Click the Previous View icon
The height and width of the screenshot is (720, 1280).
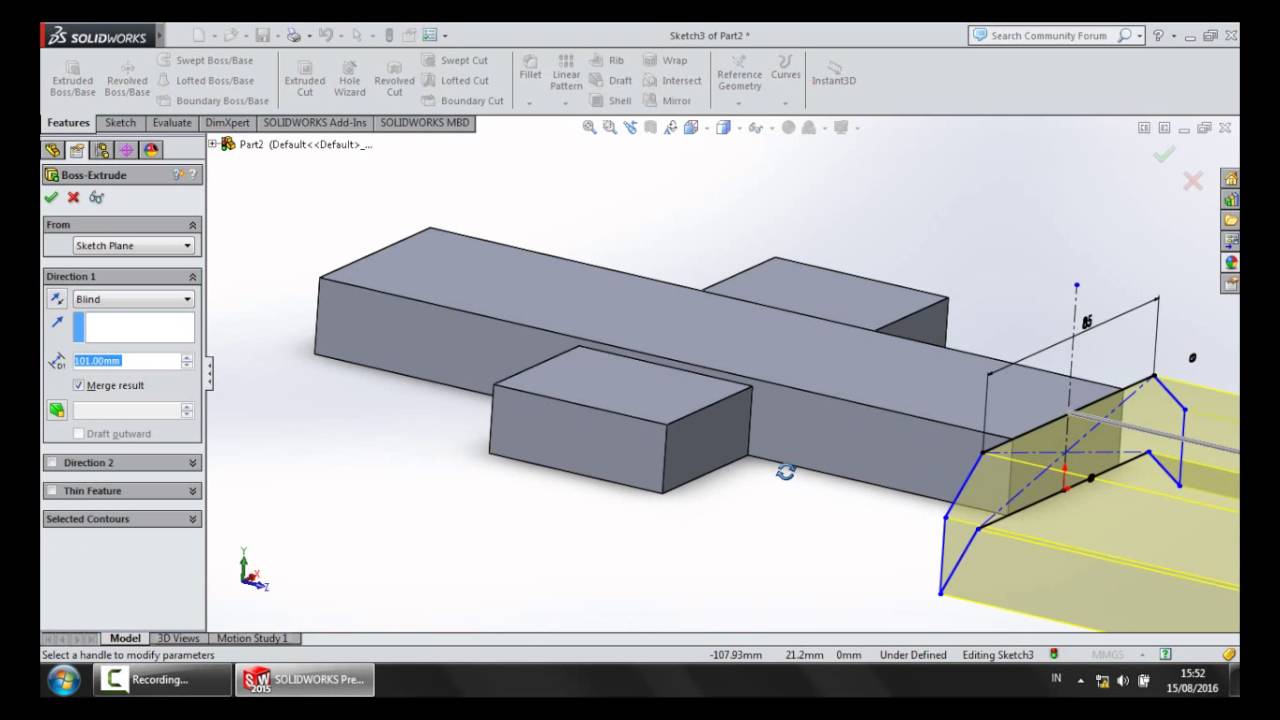tap(630, 127)
